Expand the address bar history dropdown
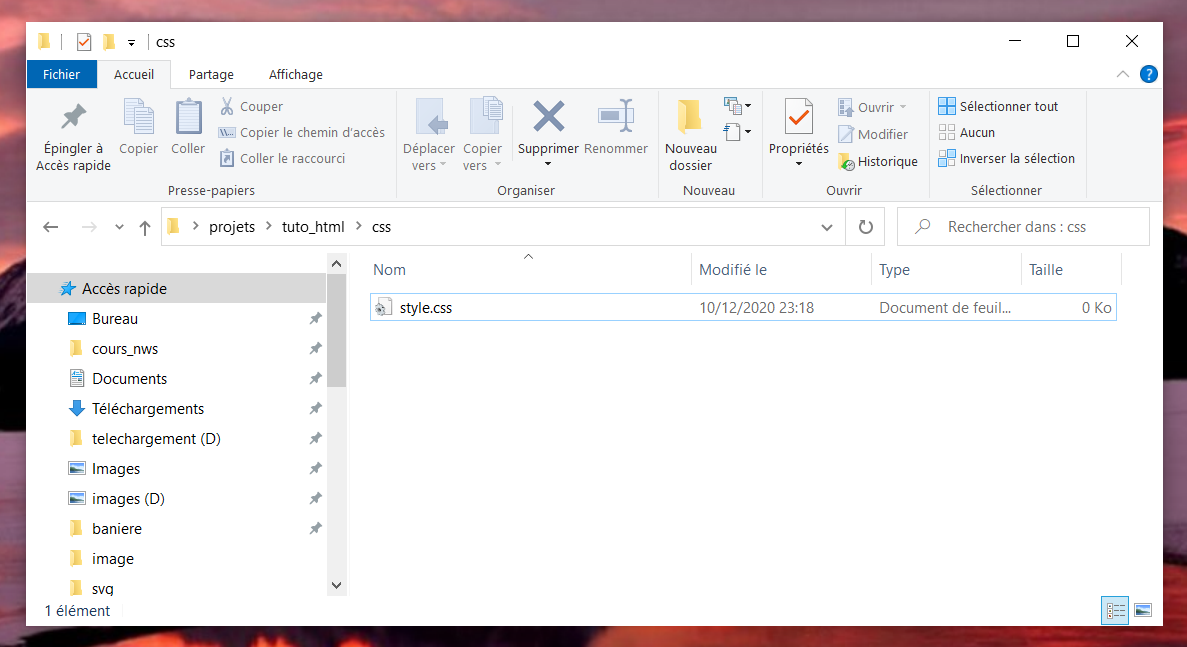The height and width of the screenshot is (647, 1187). click(827, 227)
